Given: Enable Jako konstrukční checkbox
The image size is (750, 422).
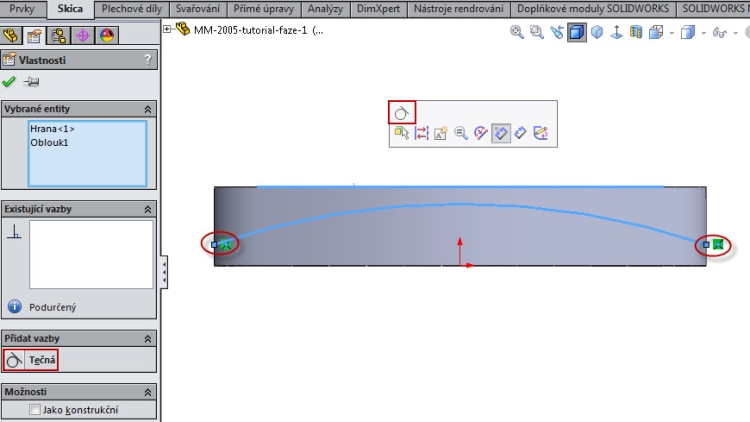Looking at the screenshot, I should pos(34,410).
